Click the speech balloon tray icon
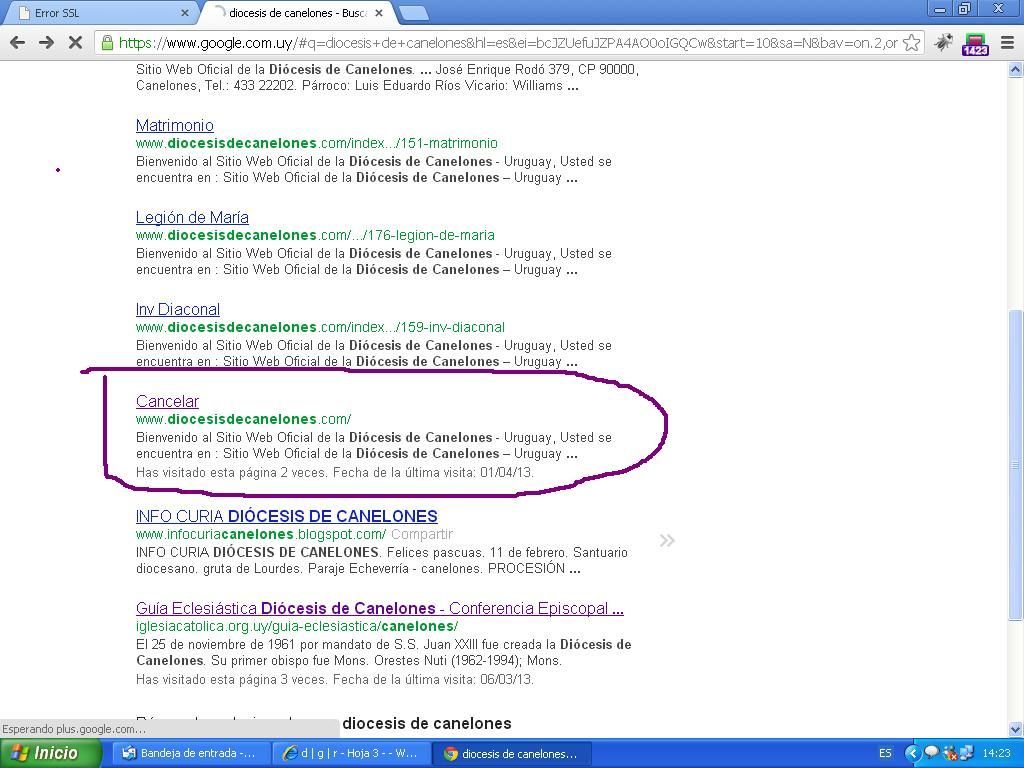The height and width of the screenshot is (768, 1024). tap(932, 752)
